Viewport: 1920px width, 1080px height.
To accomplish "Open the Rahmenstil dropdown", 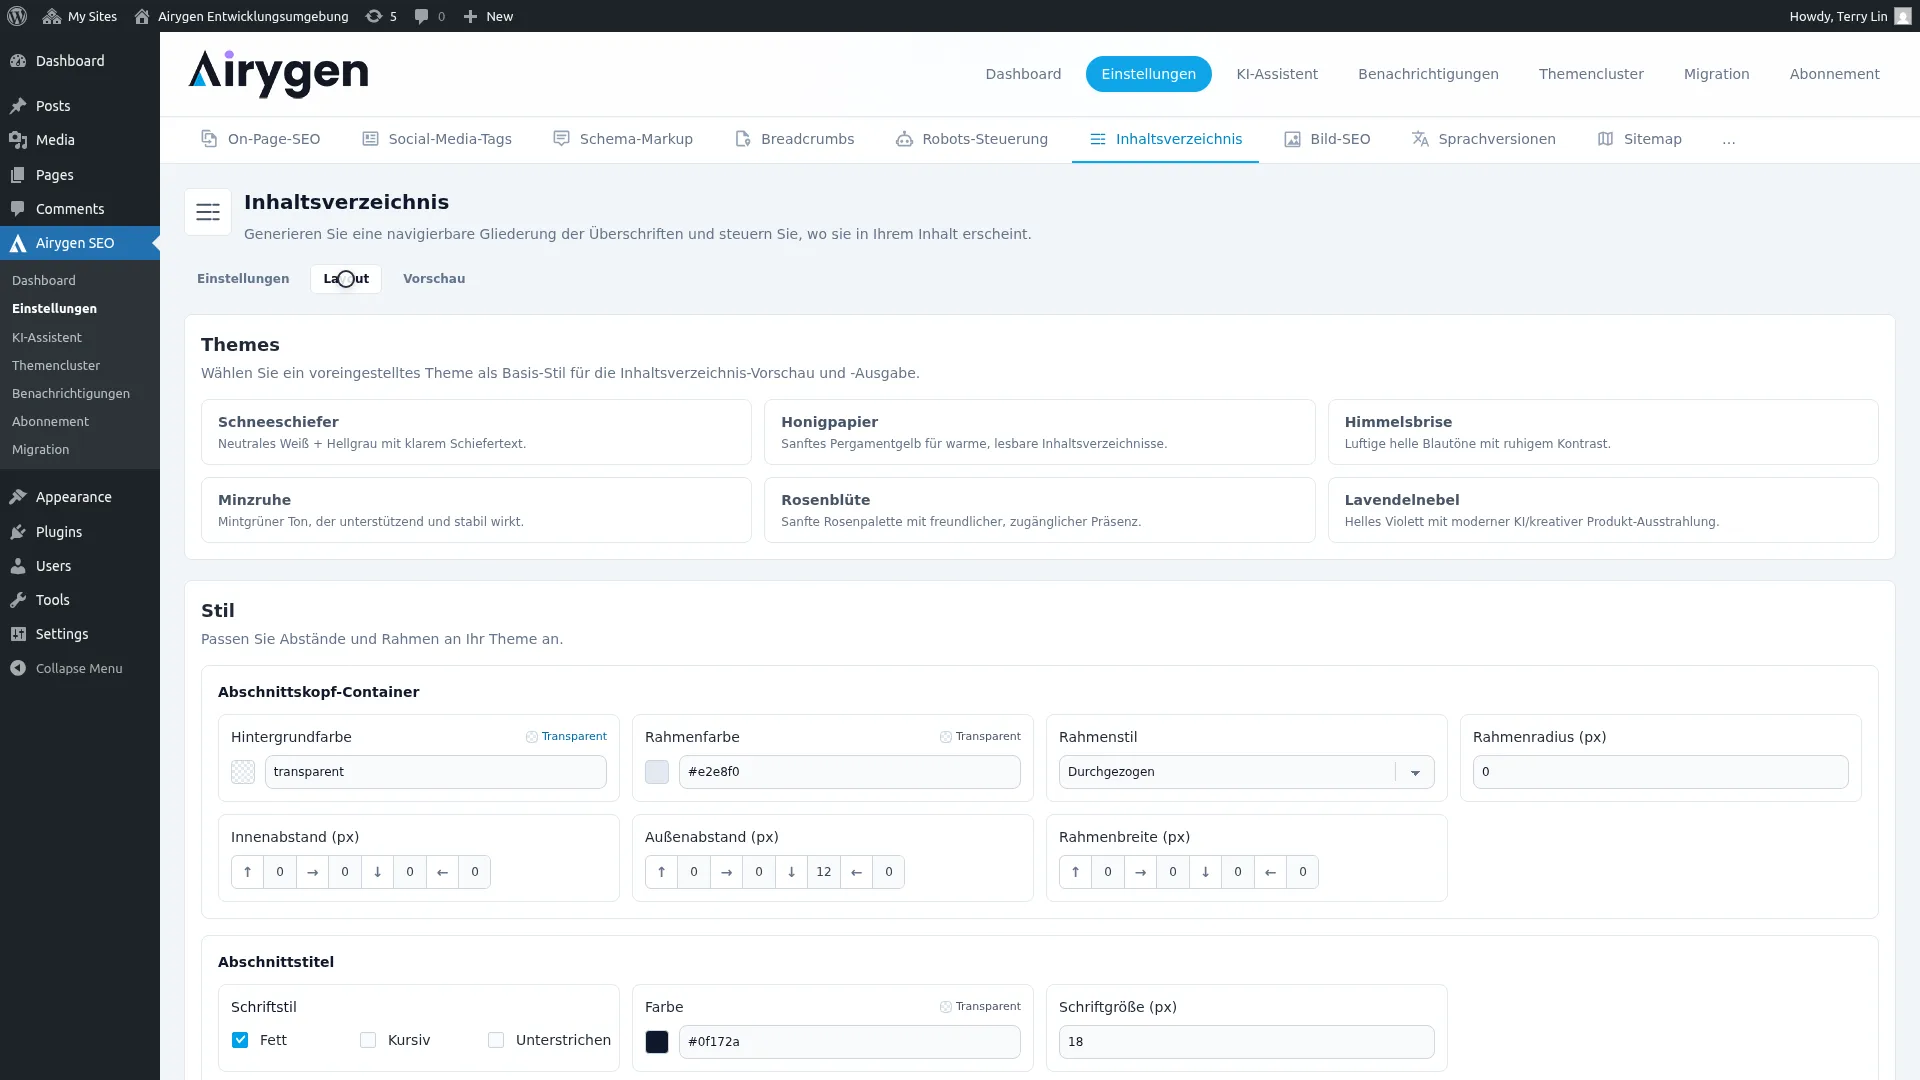I will (1246, 772).
